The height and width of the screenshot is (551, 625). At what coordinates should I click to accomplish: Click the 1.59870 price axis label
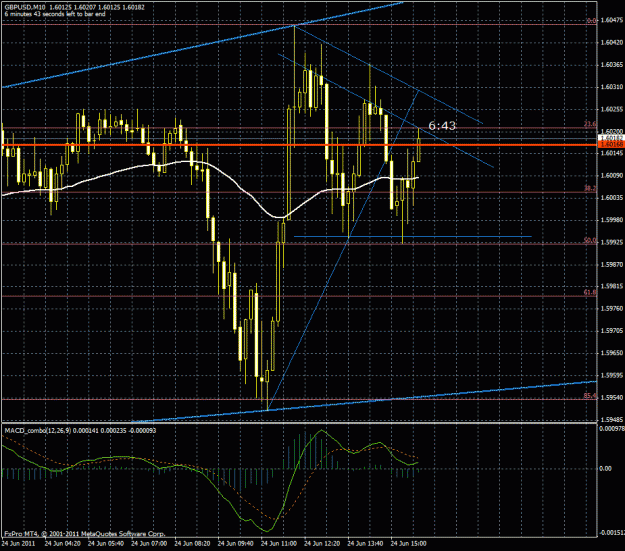611,264
